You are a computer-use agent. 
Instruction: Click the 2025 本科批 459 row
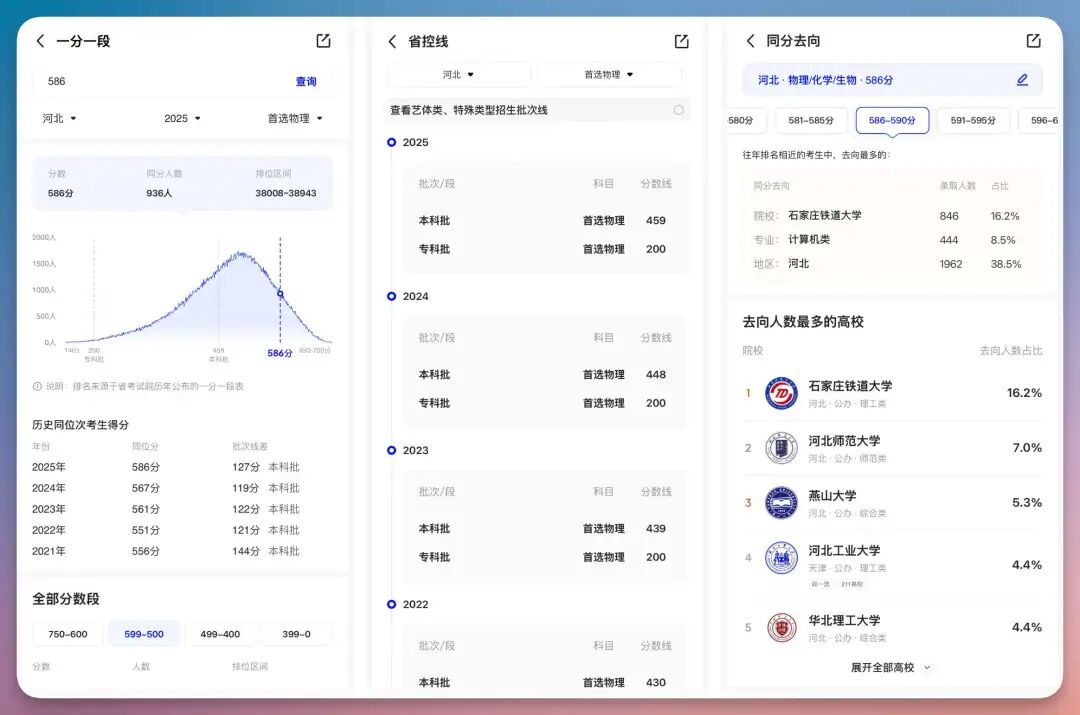[545, 220]
